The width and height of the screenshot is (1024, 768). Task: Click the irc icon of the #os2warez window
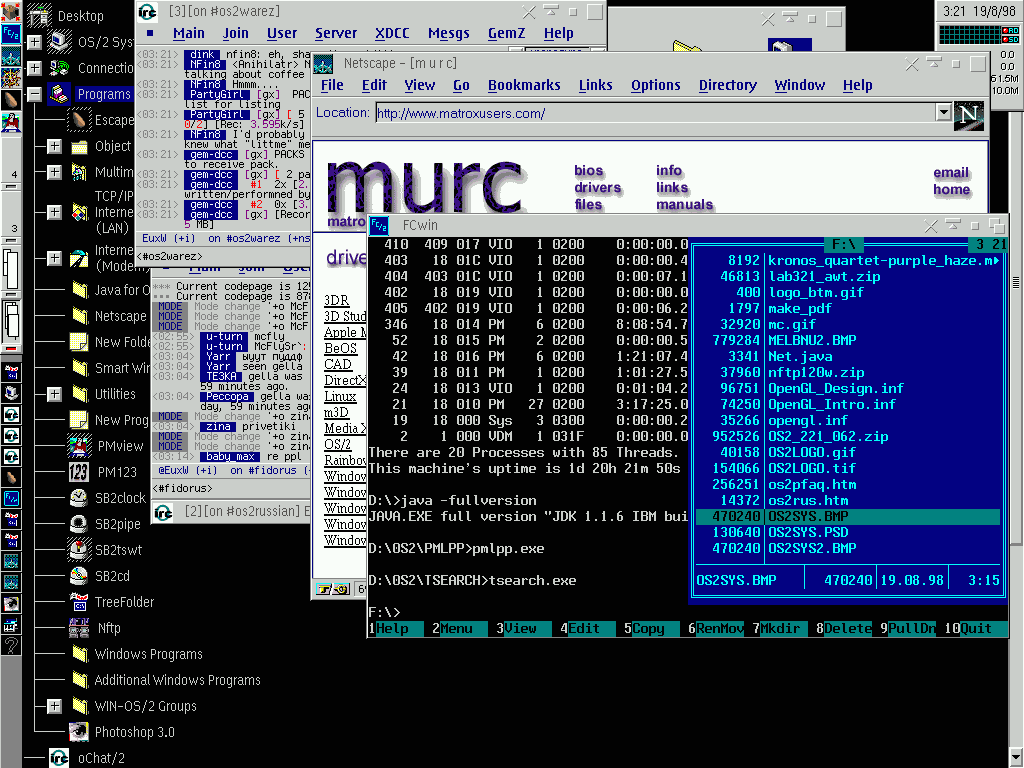tap(148, 12)
